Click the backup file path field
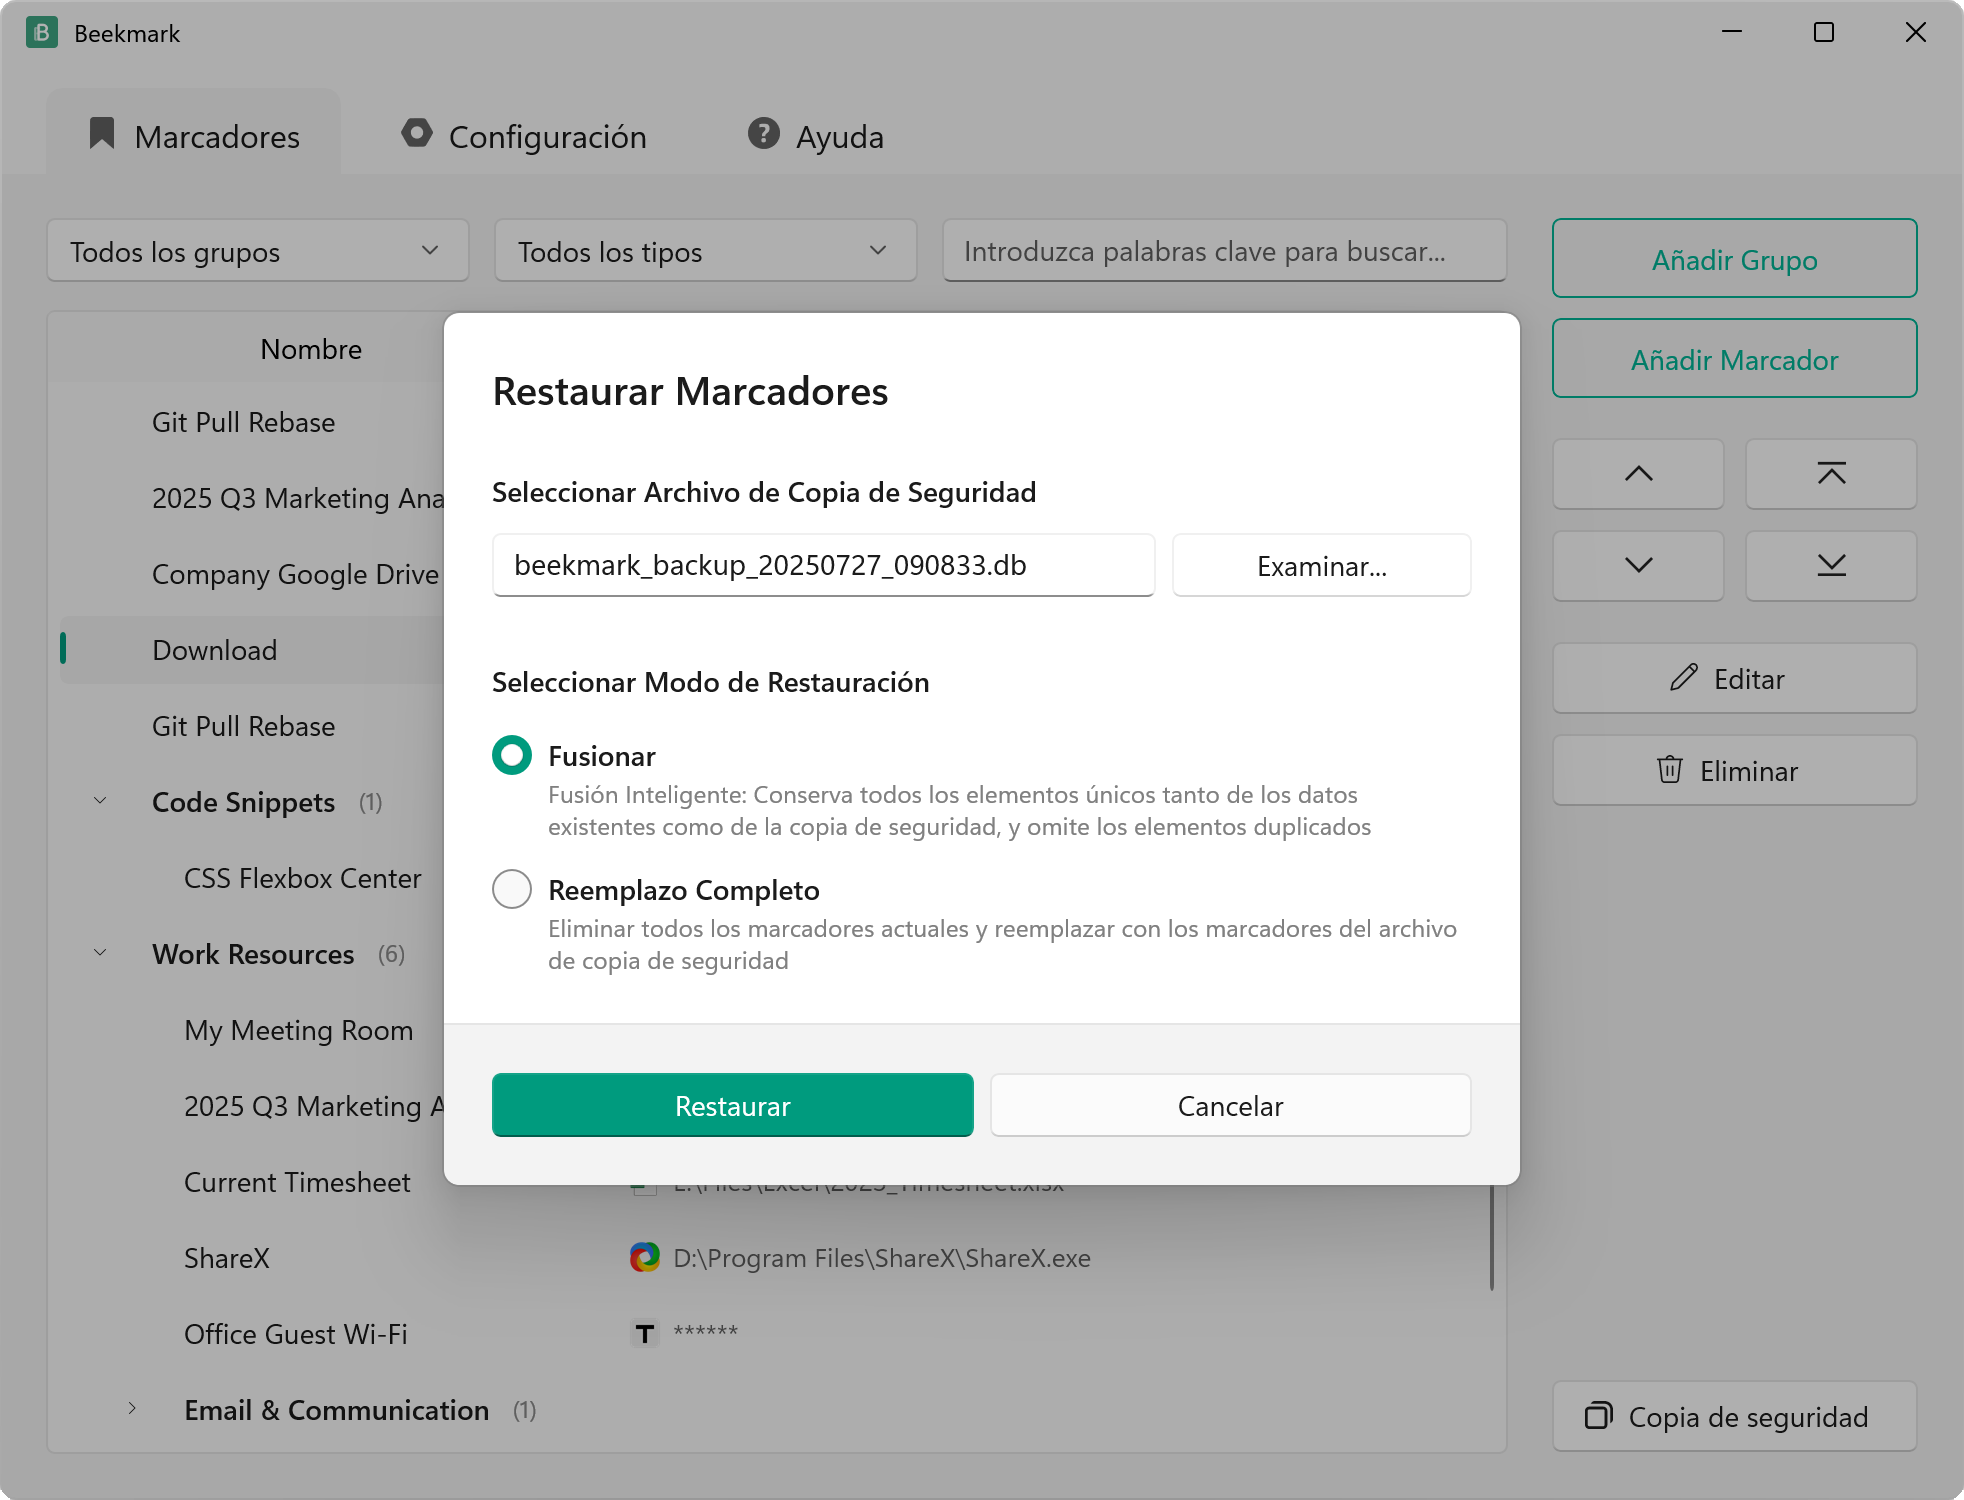This screenshot has height=1500, width=1964. (823, 565)
